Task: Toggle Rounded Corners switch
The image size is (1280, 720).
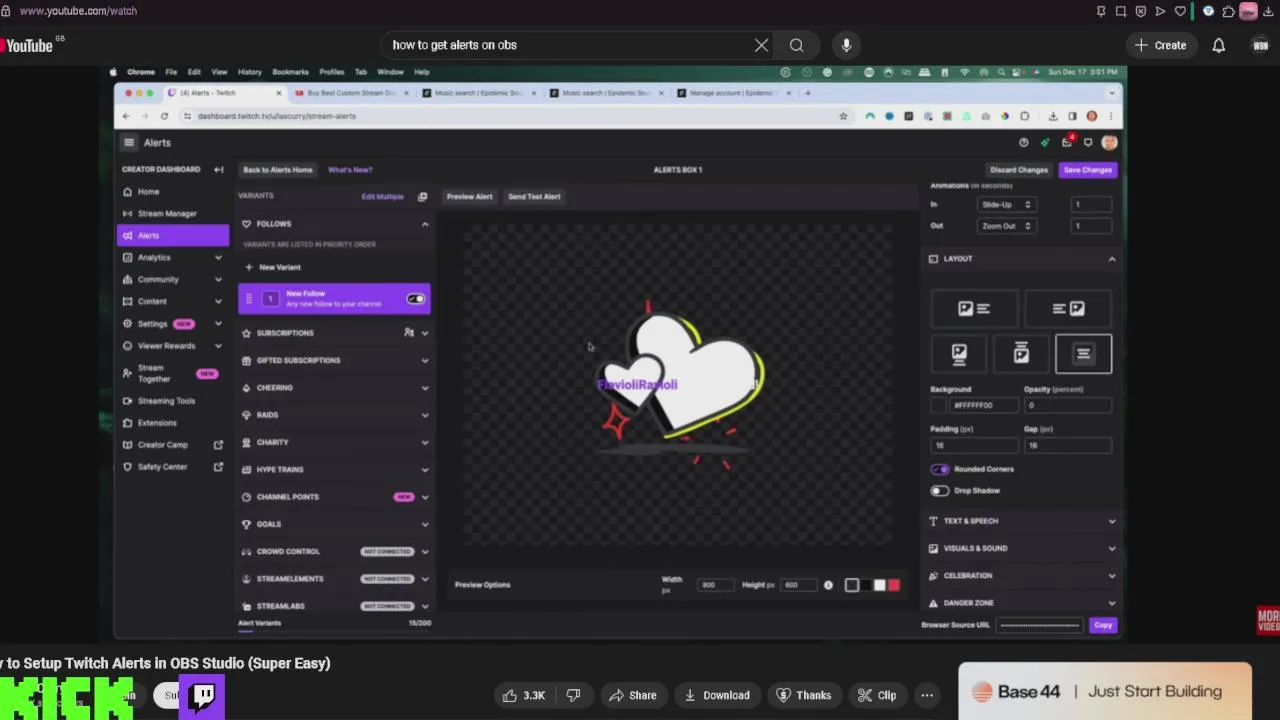Action: [940, 469]
